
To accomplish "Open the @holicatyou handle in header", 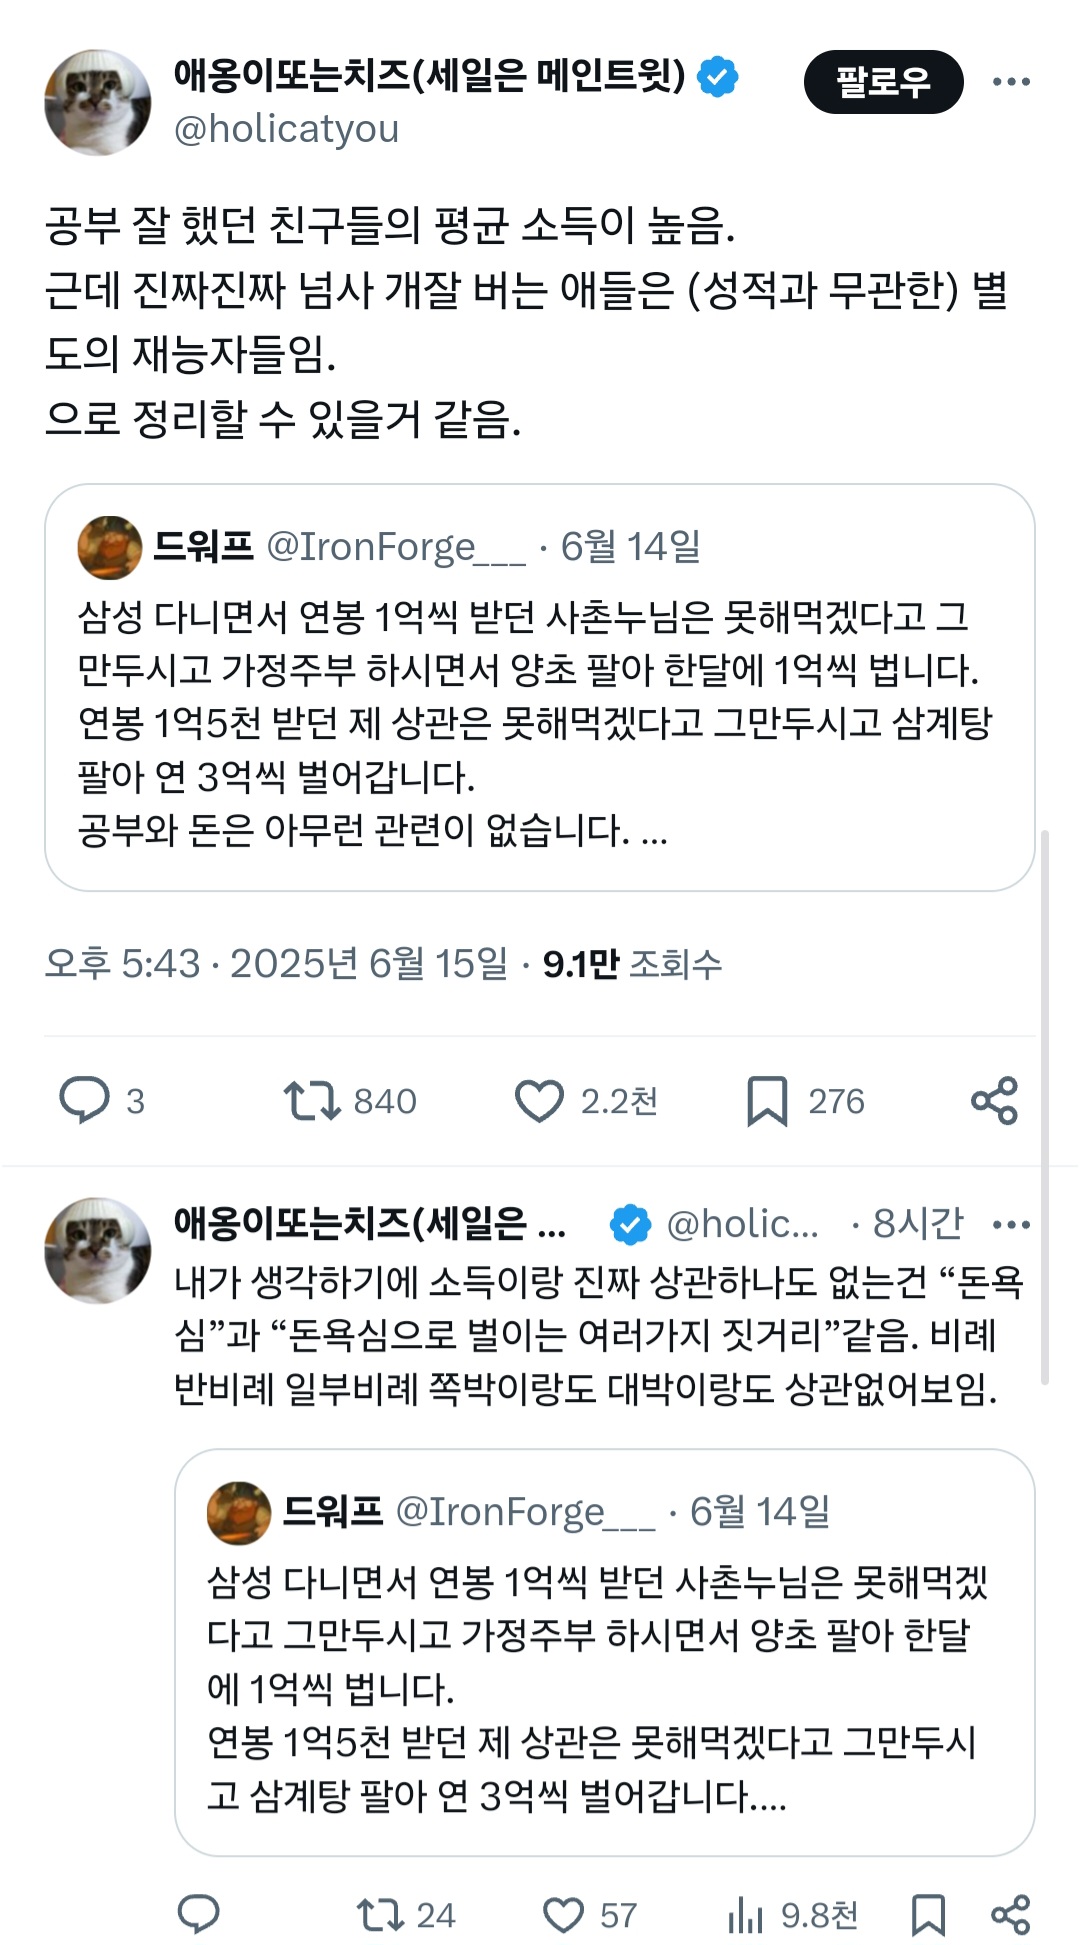I will (x=286, y=129).
